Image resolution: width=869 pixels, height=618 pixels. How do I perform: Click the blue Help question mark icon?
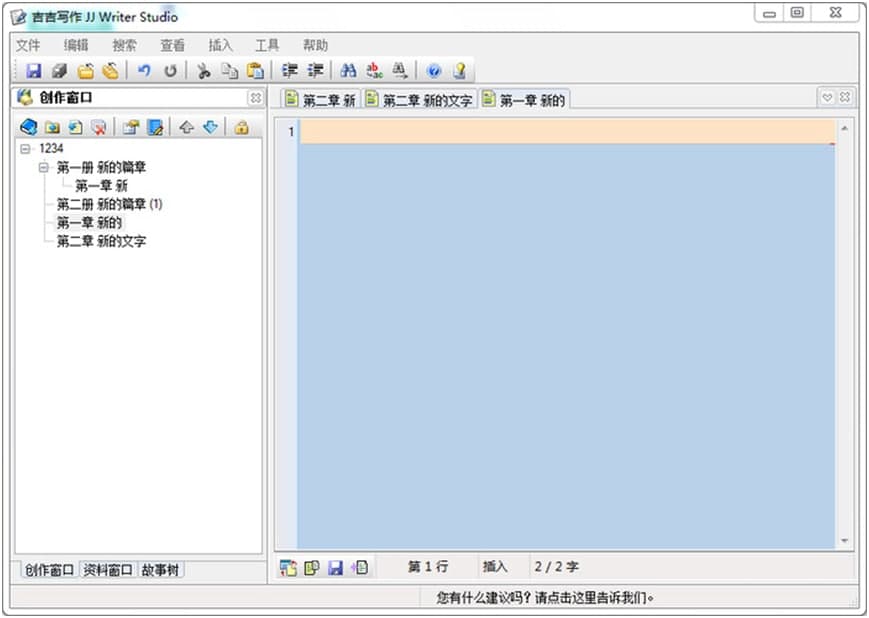pos(433,71)
